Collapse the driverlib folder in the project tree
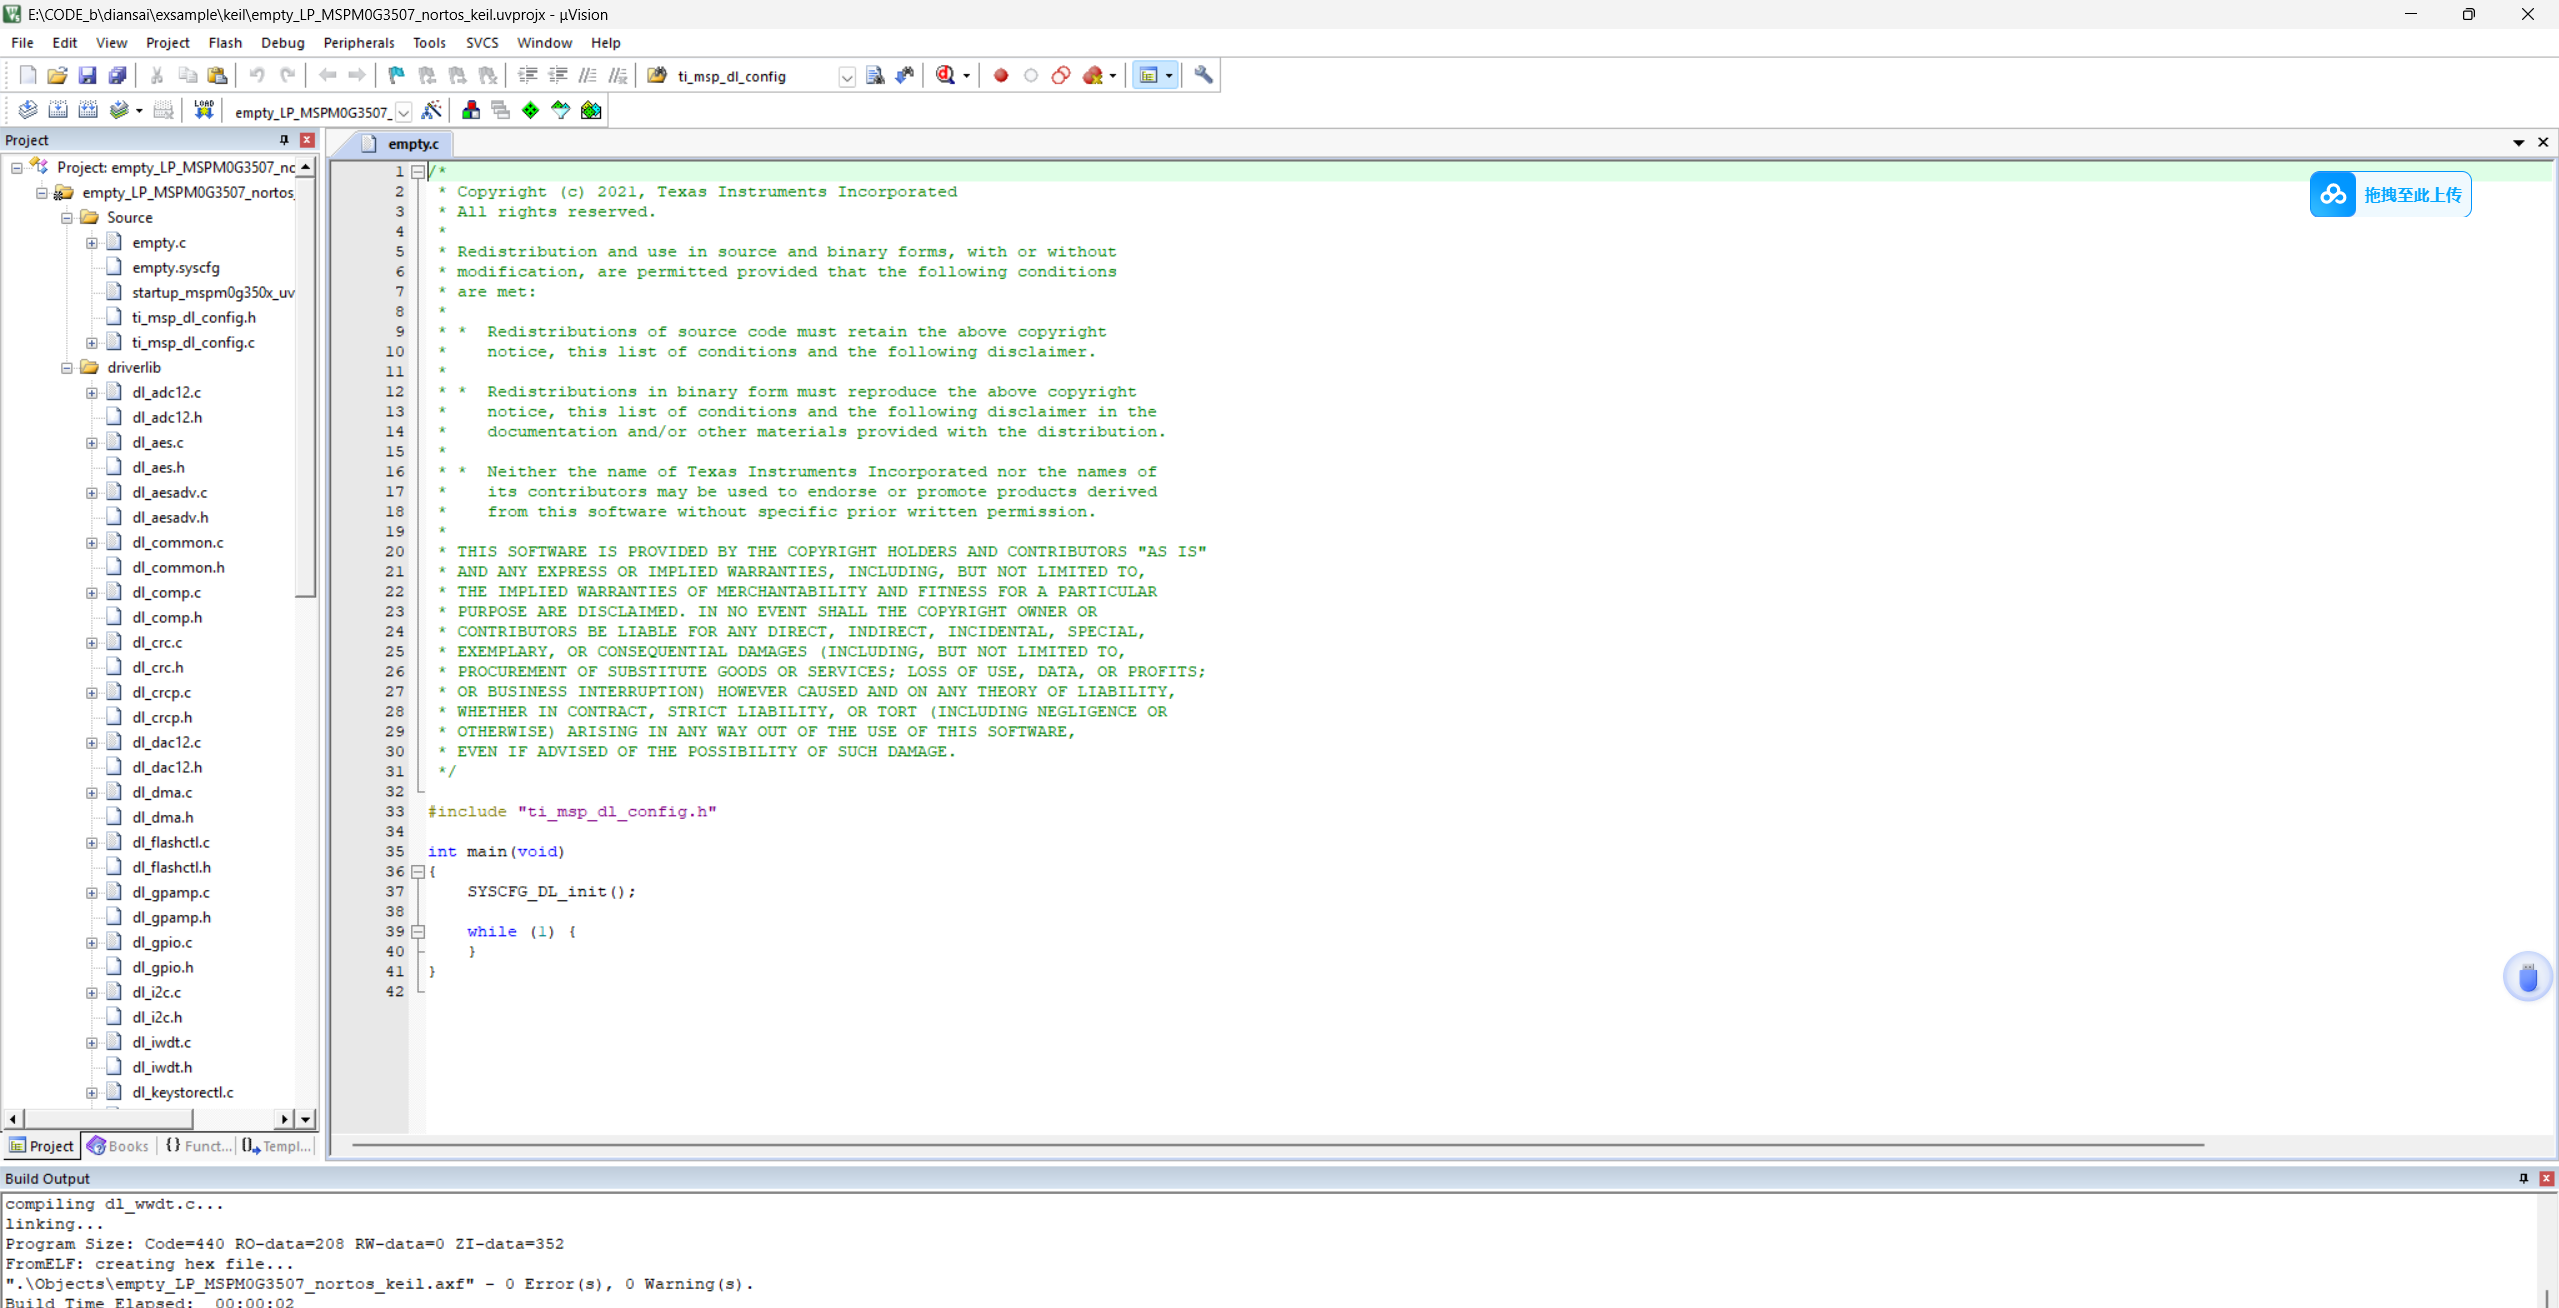The image size is (2559, 1308). click(67, 368)
